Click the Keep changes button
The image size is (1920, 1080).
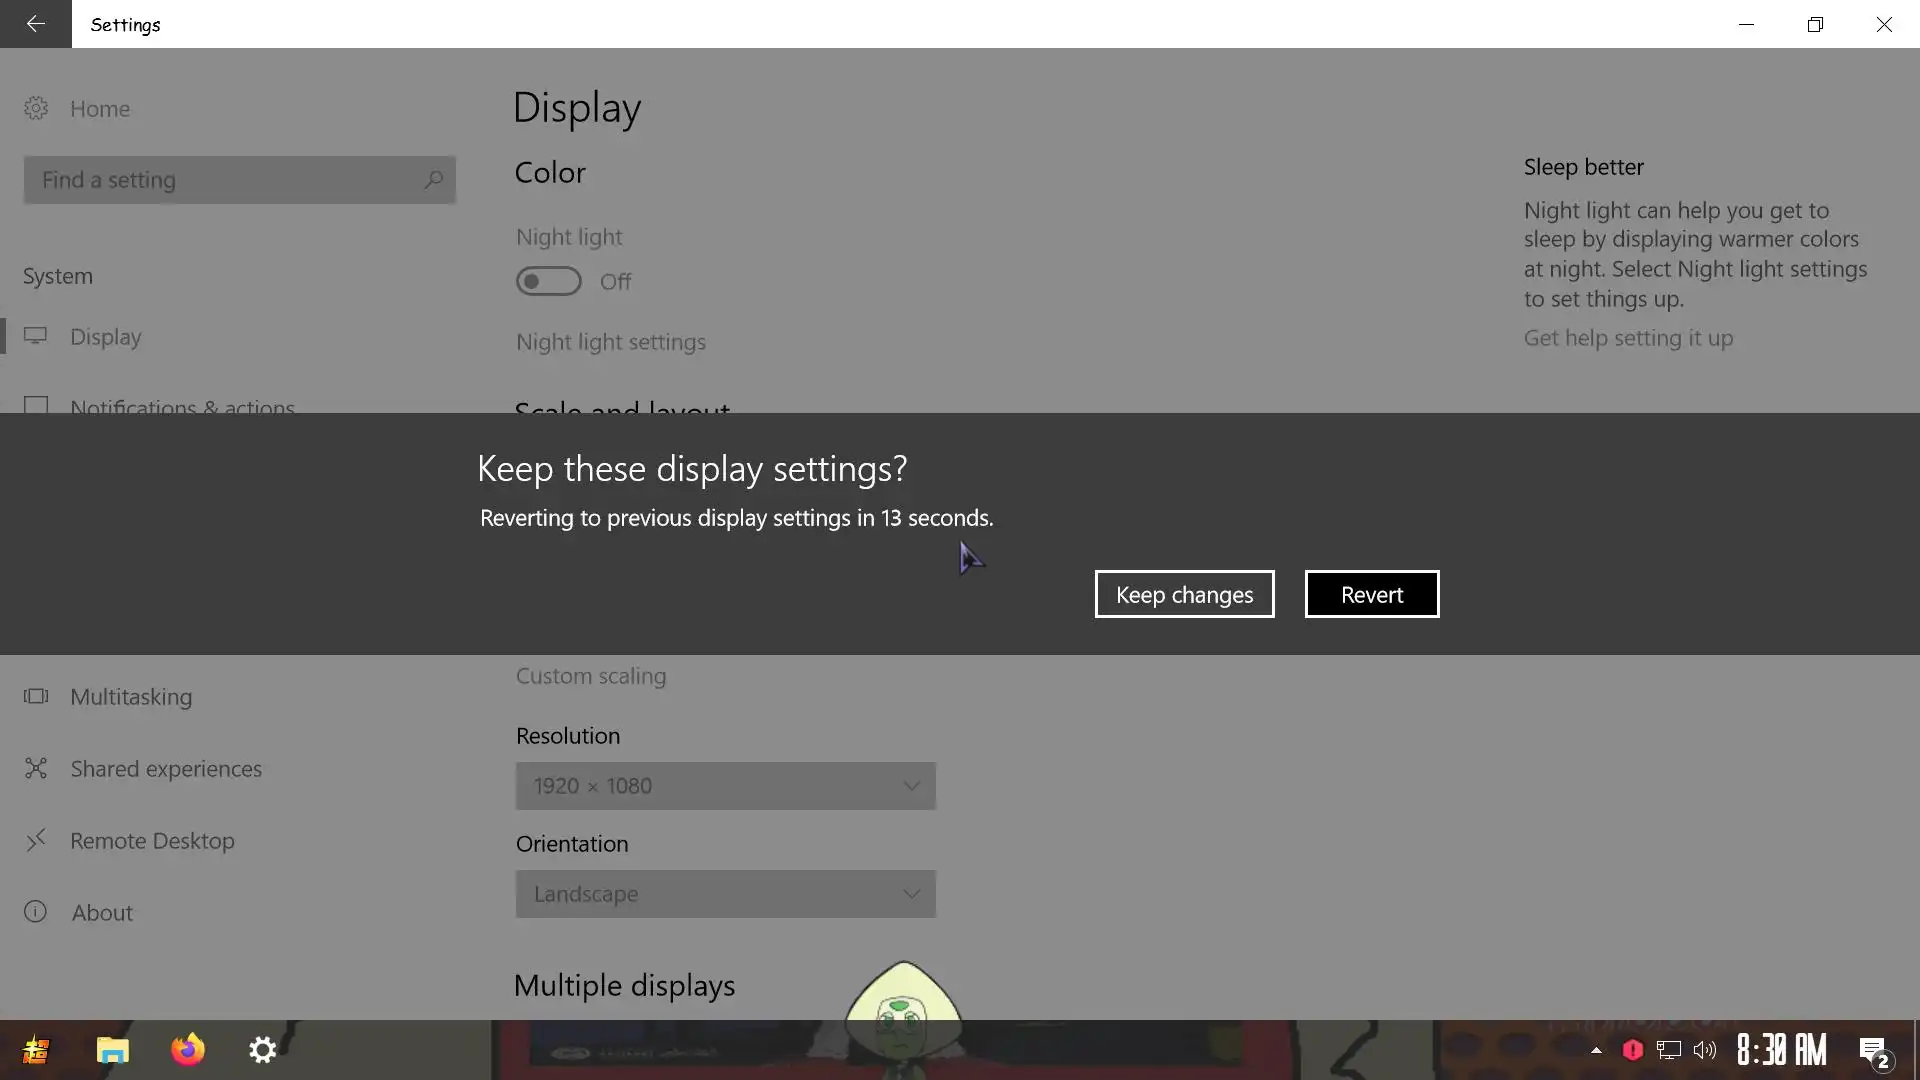click(x=1184, y=594)
